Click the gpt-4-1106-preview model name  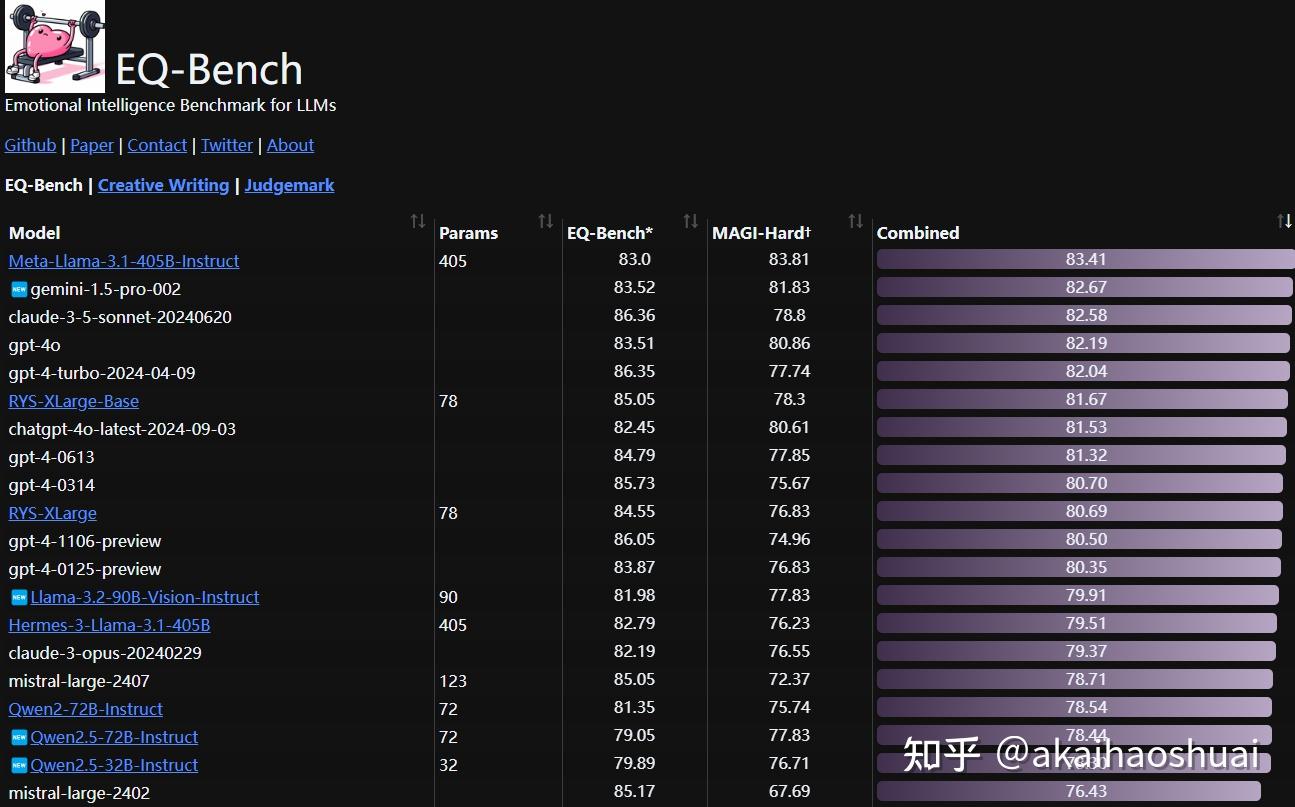pos(85,541)
